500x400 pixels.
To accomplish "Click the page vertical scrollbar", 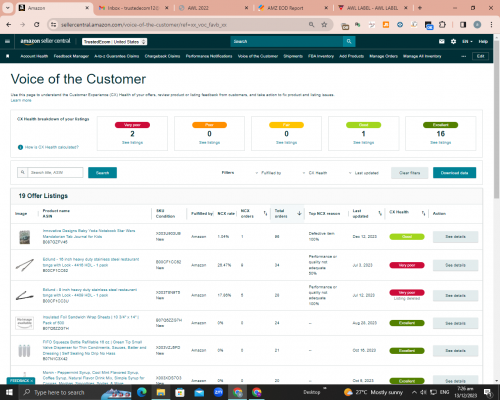I will click(496, 120).
